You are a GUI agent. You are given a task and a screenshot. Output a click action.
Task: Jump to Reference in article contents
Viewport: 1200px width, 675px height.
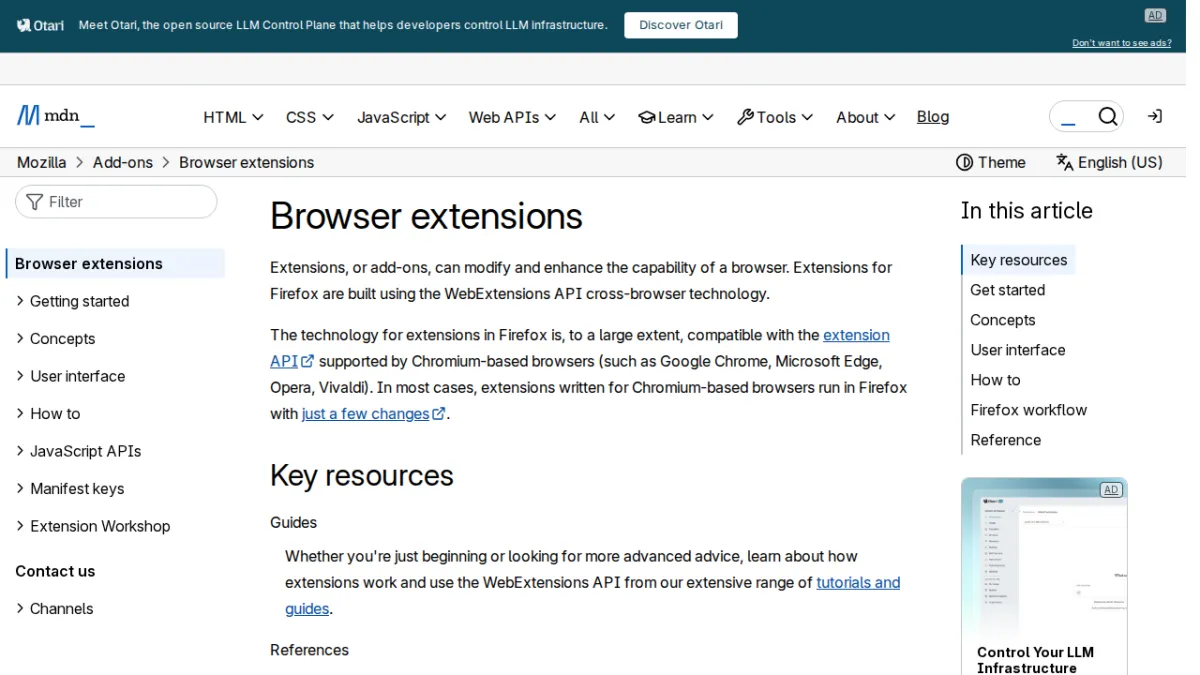tap(1006, 440)
